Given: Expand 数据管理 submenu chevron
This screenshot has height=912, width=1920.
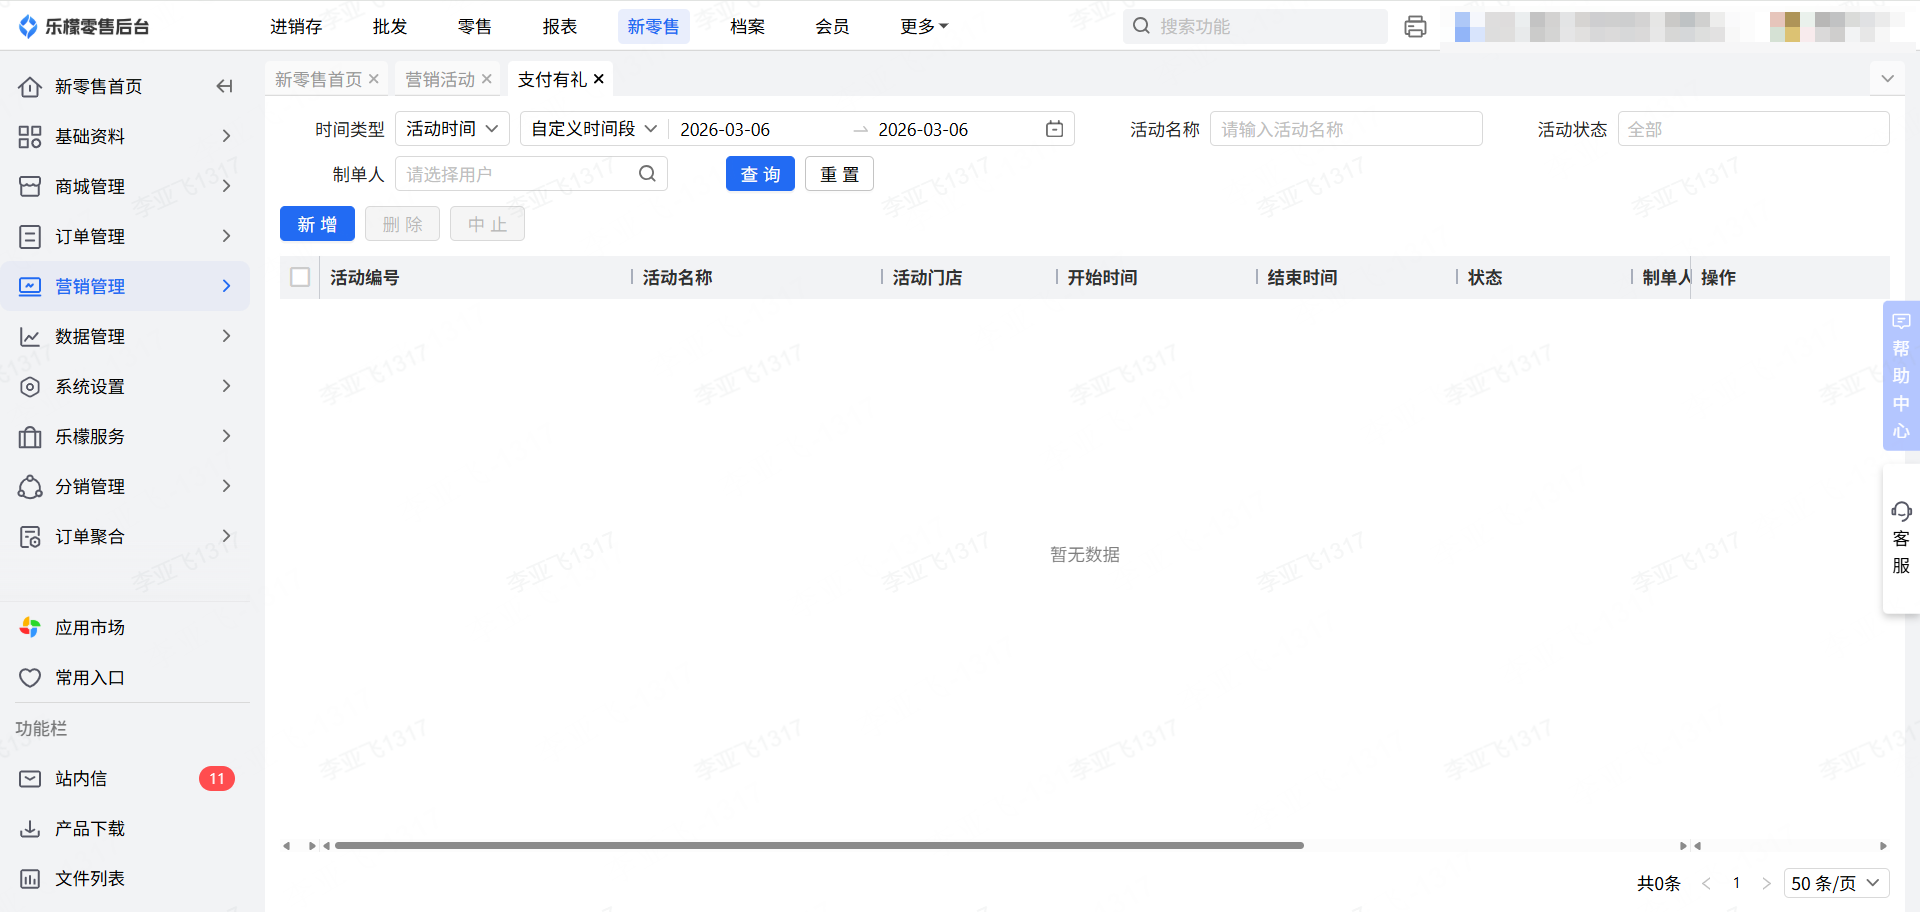Looking at the screenshot, I should point(227,337).
